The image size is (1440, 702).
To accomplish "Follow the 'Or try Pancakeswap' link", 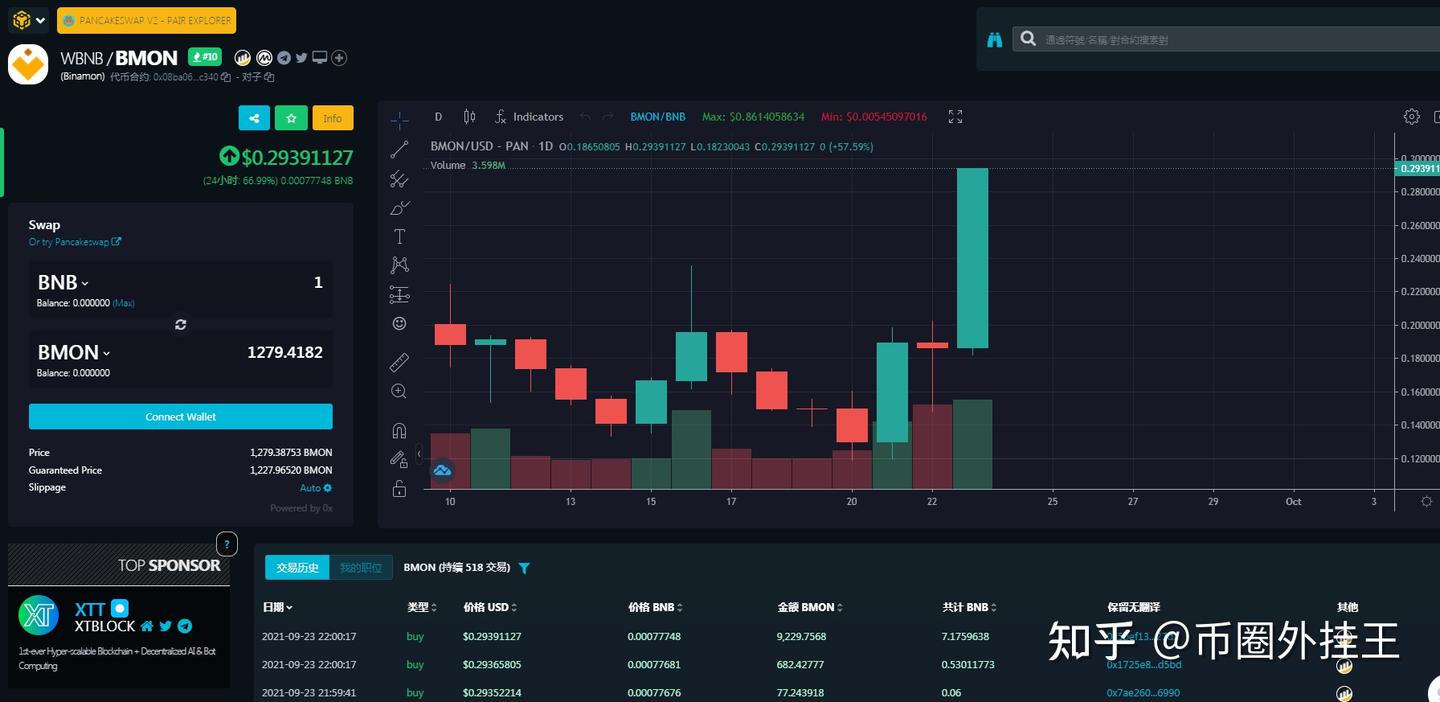I will pos(75,242).
